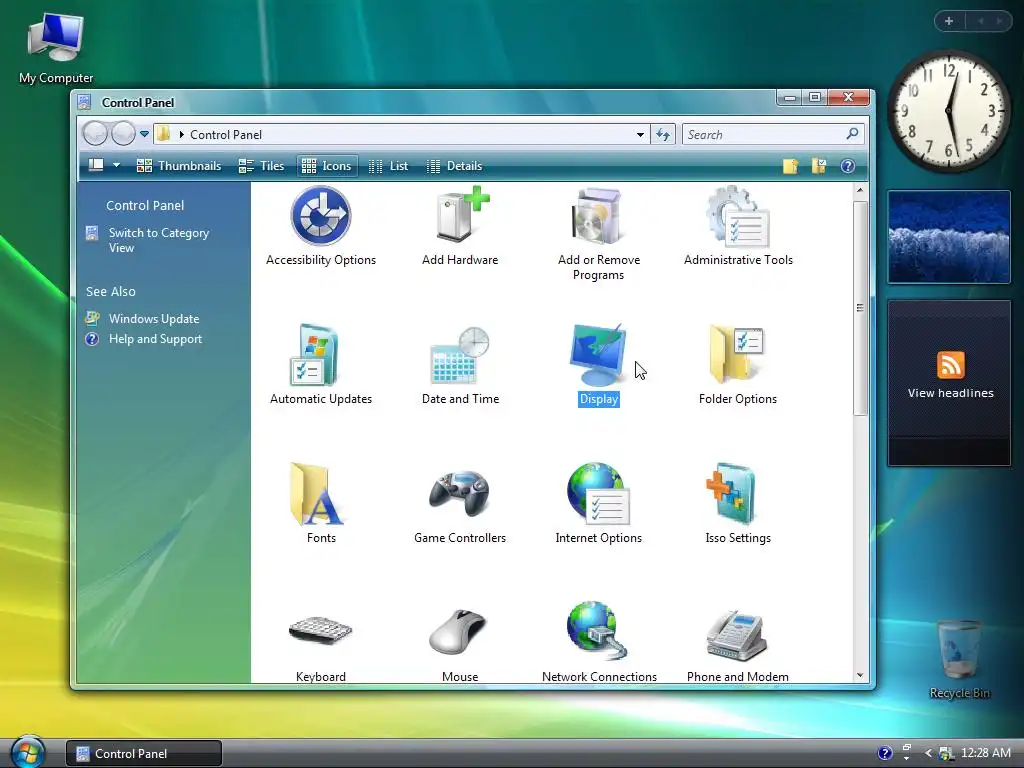This screenshot has height=768, width=1024.
Task: Select the Icons view button
Action: (x=327, y=166)
